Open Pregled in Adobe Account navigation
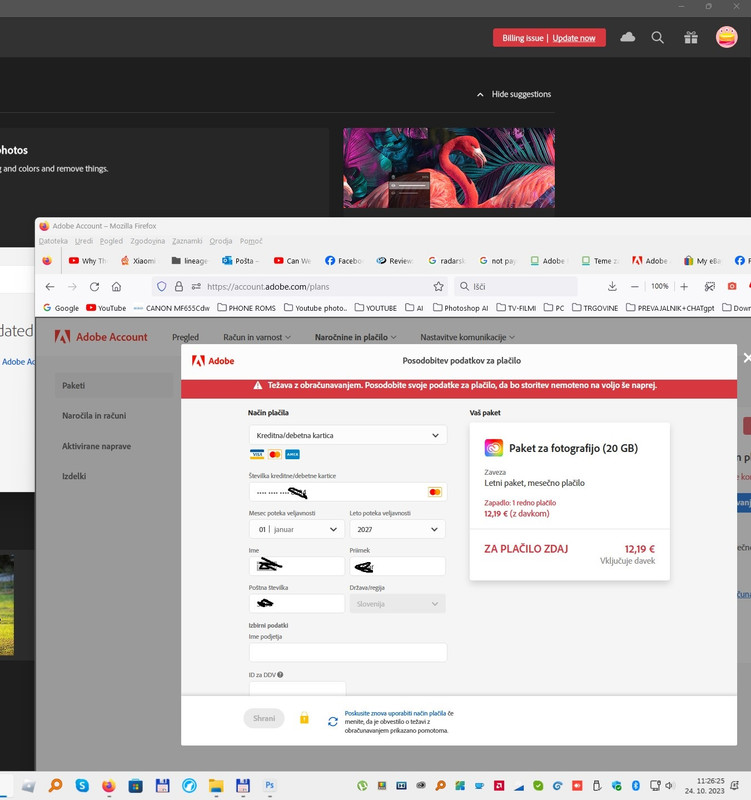Viewport: 751px width, 800px height. click(185, 337)
